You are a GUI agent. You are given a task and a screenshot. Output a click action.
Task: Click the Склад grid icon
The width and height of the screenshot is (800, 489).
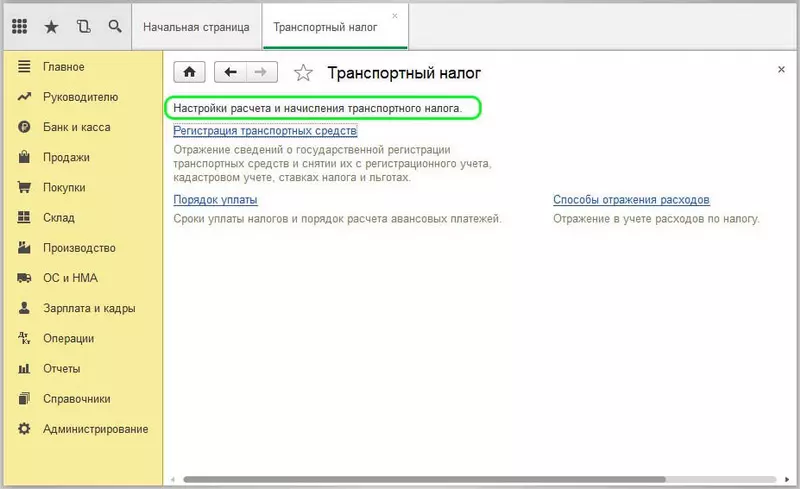(x=24, y=217)
